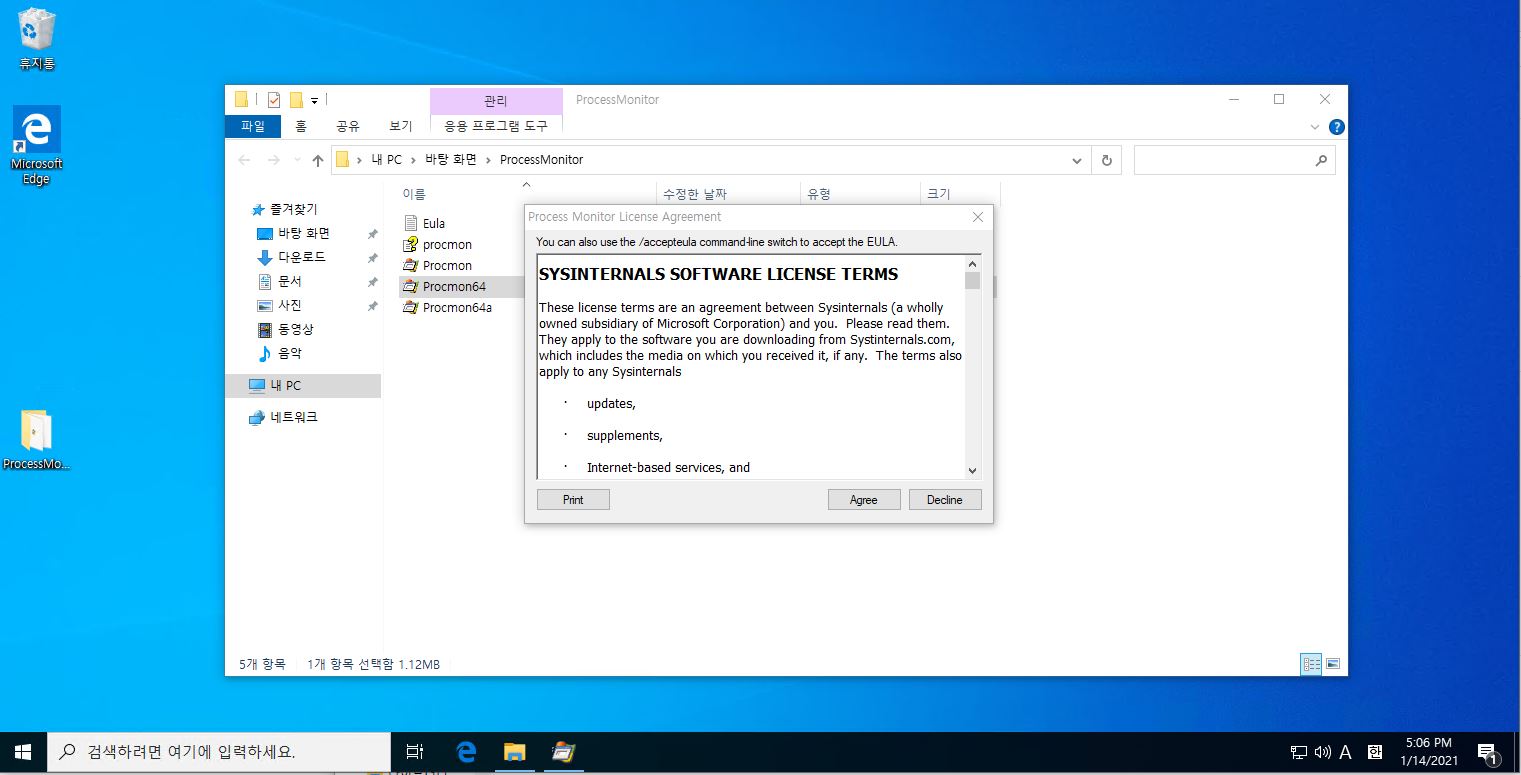Viewport: 1521px width, 775px height.
Task: Click the Explorer back arrow
Action: click(x=244, y=160)
